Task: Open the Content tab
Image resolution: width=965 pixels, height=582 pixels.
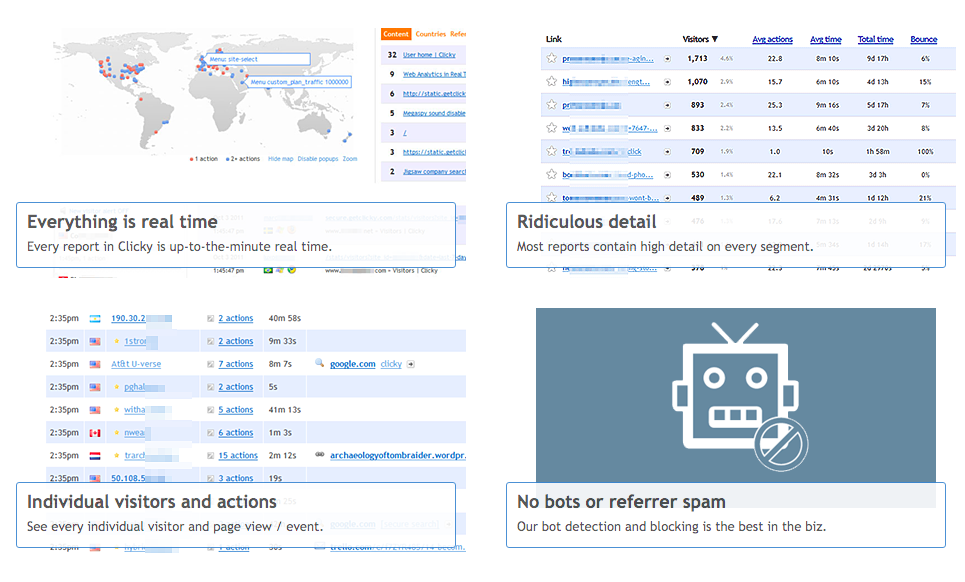Action: pos(396,34)
